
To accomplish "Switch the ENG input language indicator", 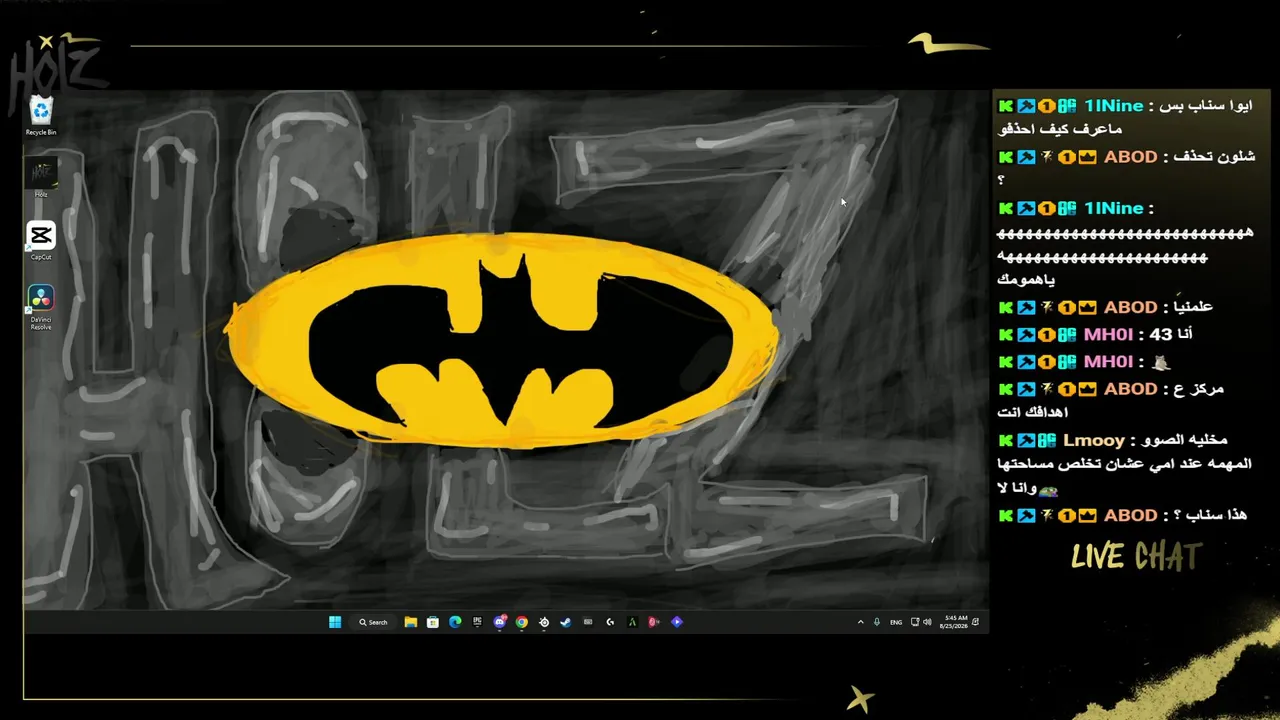I will point(896,622).
